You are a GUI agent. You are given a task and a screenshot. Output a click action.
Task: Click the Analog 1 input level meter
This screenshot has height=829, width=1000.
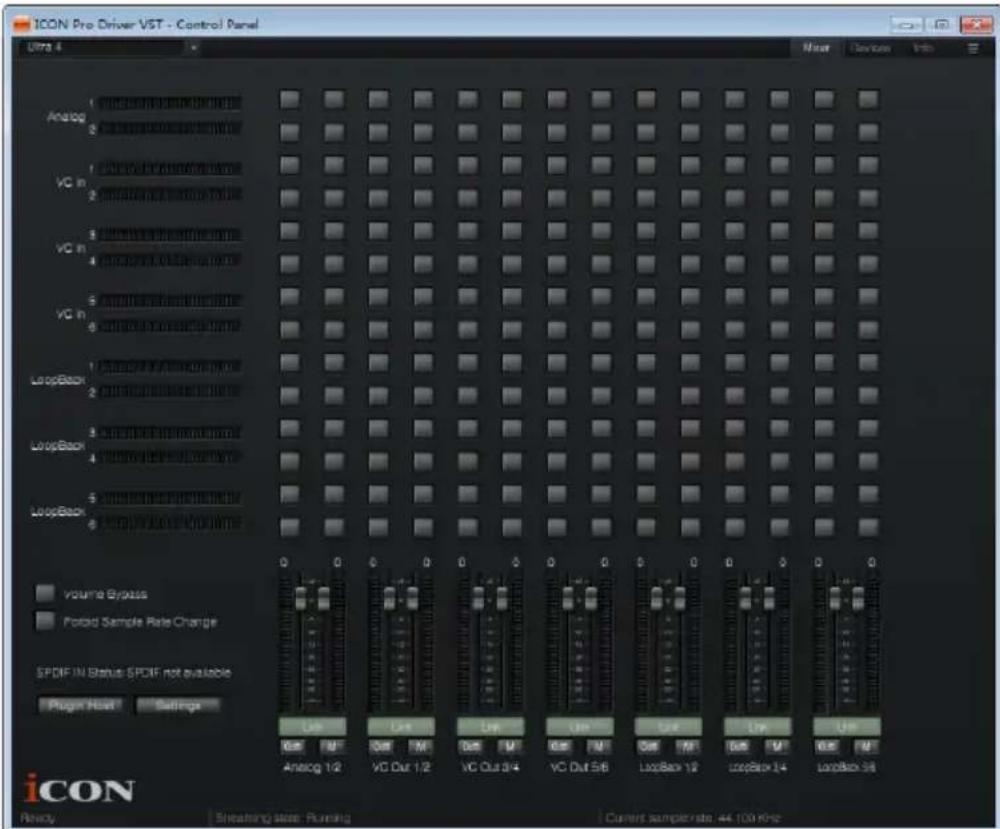click(170, 103)
